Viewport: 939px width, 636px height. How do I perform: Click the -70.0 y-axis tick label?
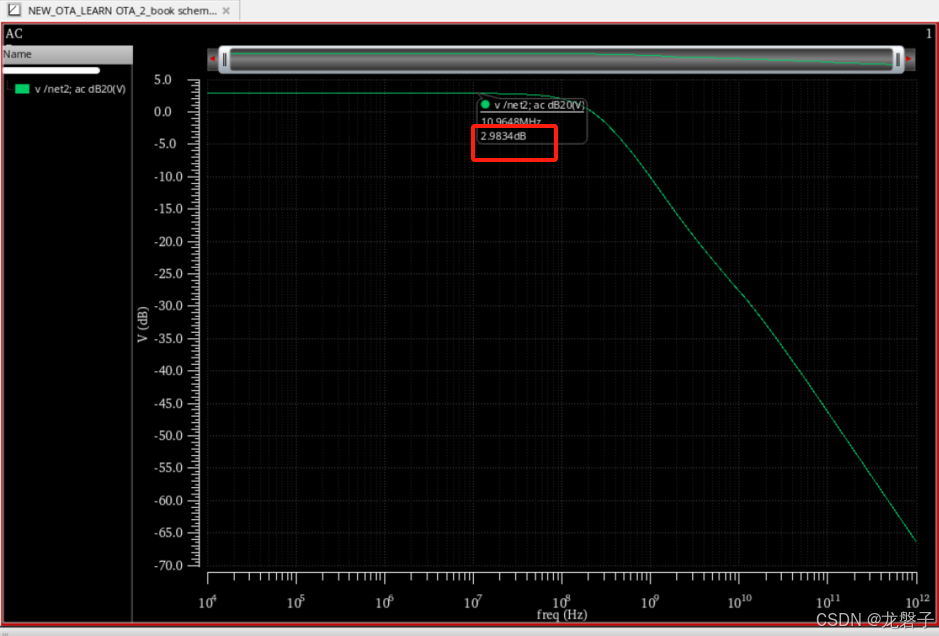(170, 565)
